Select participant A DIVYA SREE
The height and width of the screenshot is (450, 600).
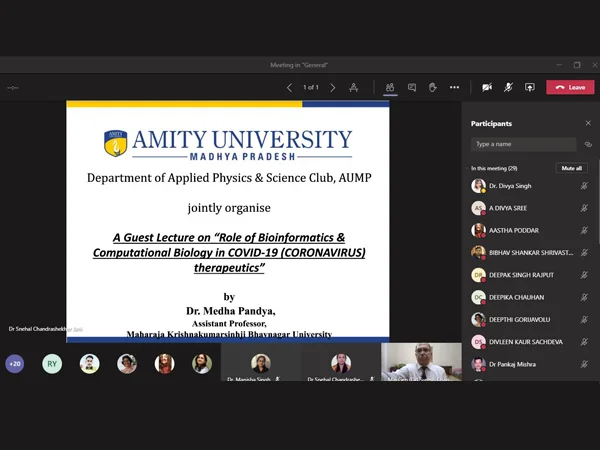[x=529, y=208]
